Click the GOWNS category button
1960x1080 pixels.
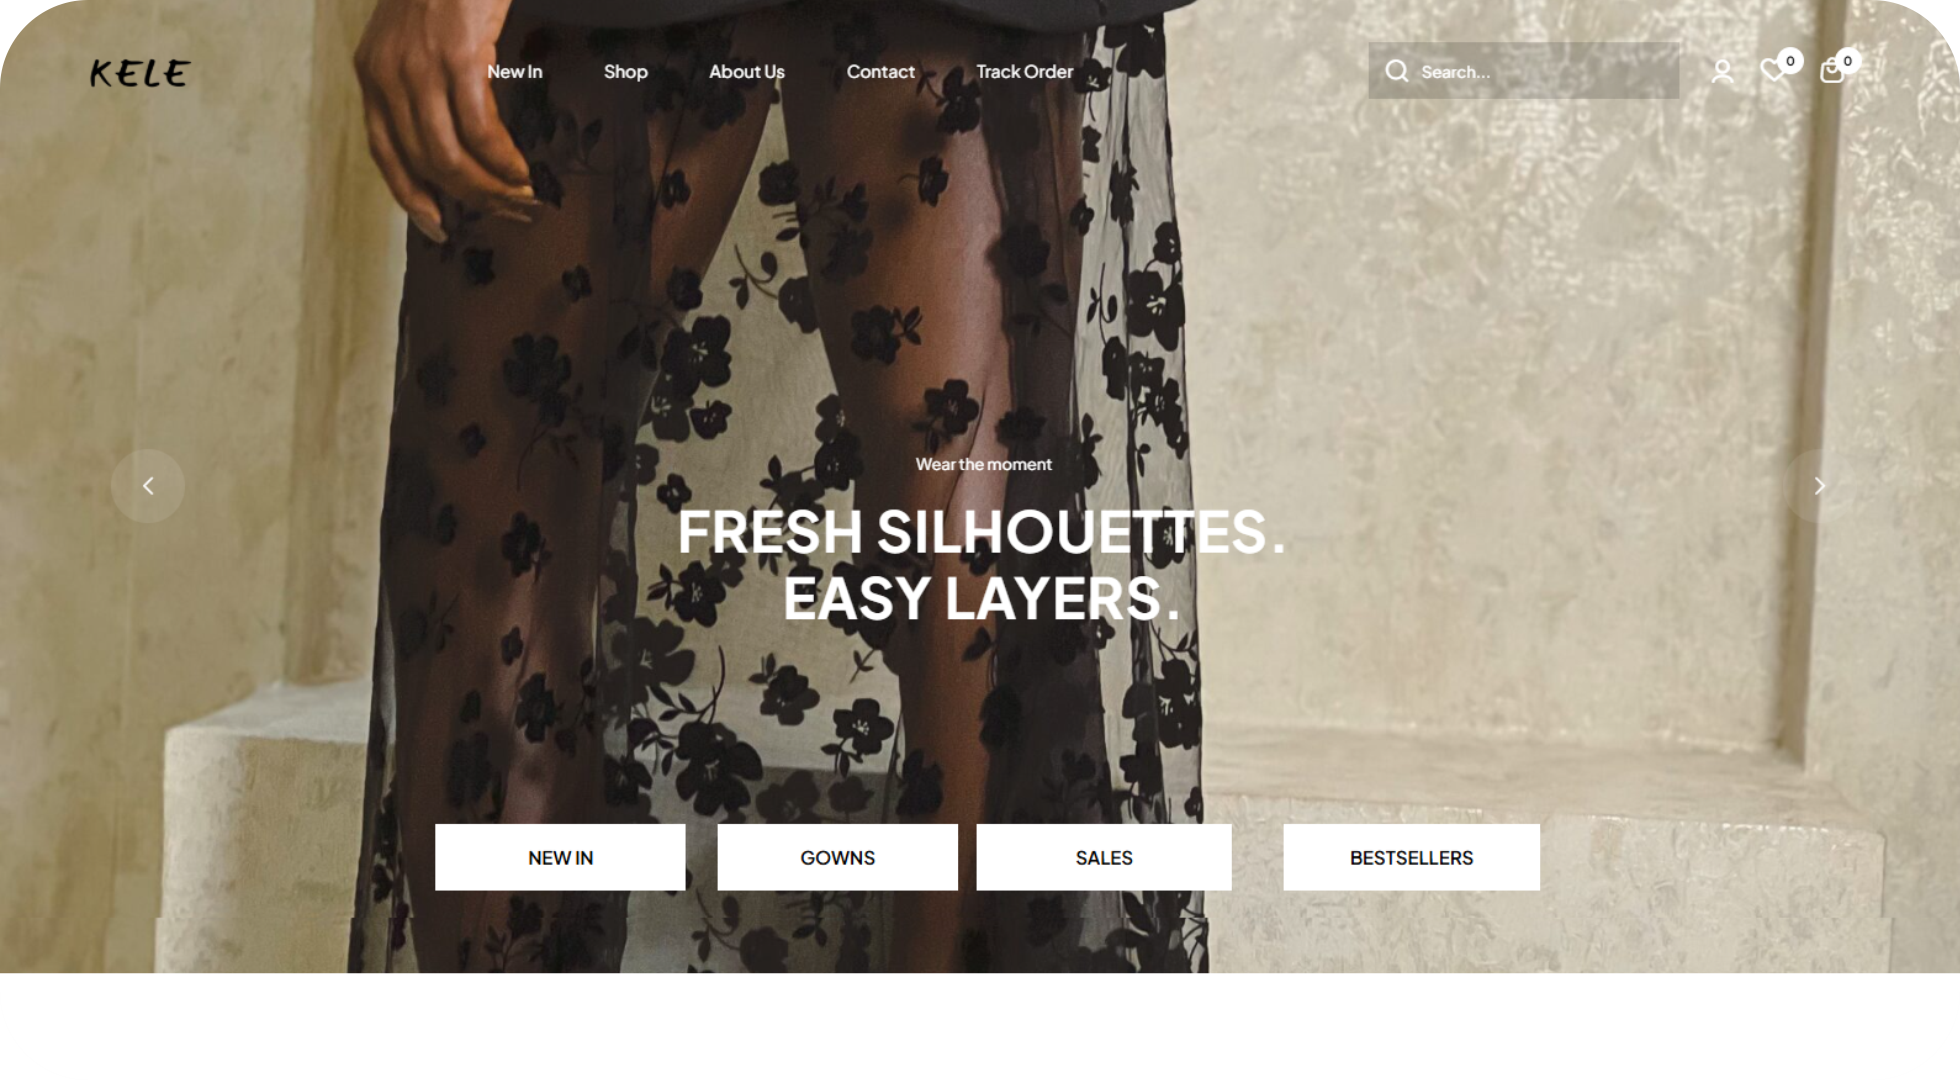[837, 857]
